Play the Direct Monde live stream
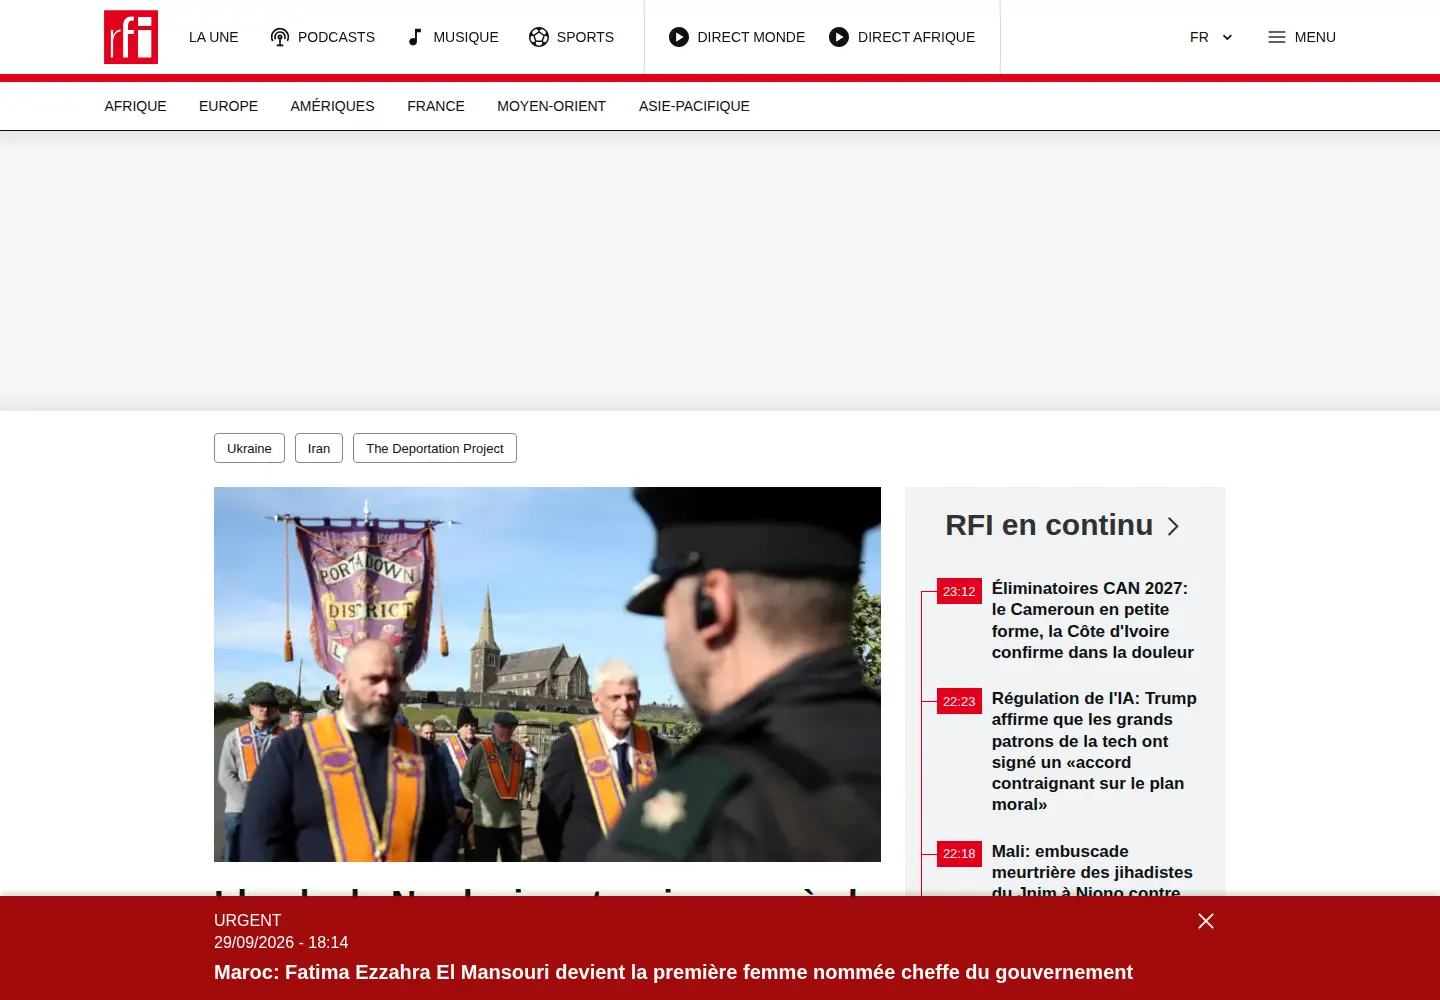 [737, 37]
